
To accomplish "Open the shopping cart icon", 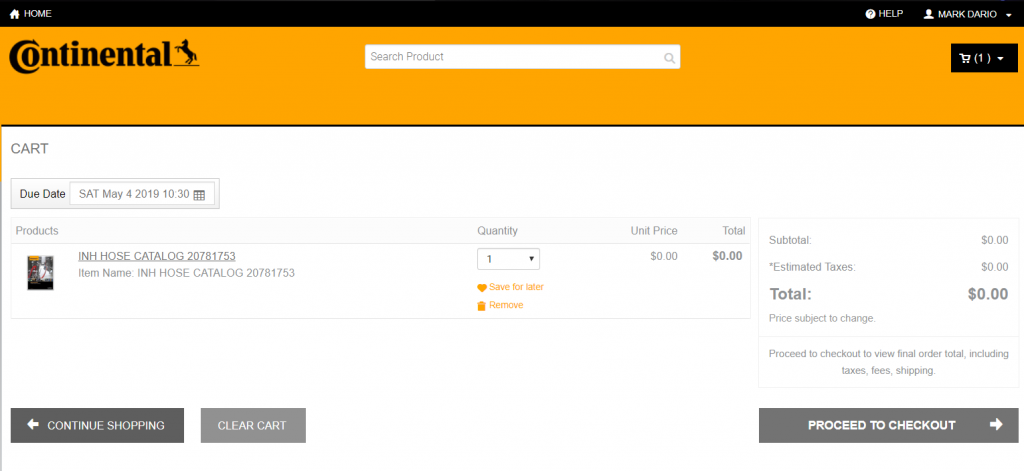I will tap(965, 58).
